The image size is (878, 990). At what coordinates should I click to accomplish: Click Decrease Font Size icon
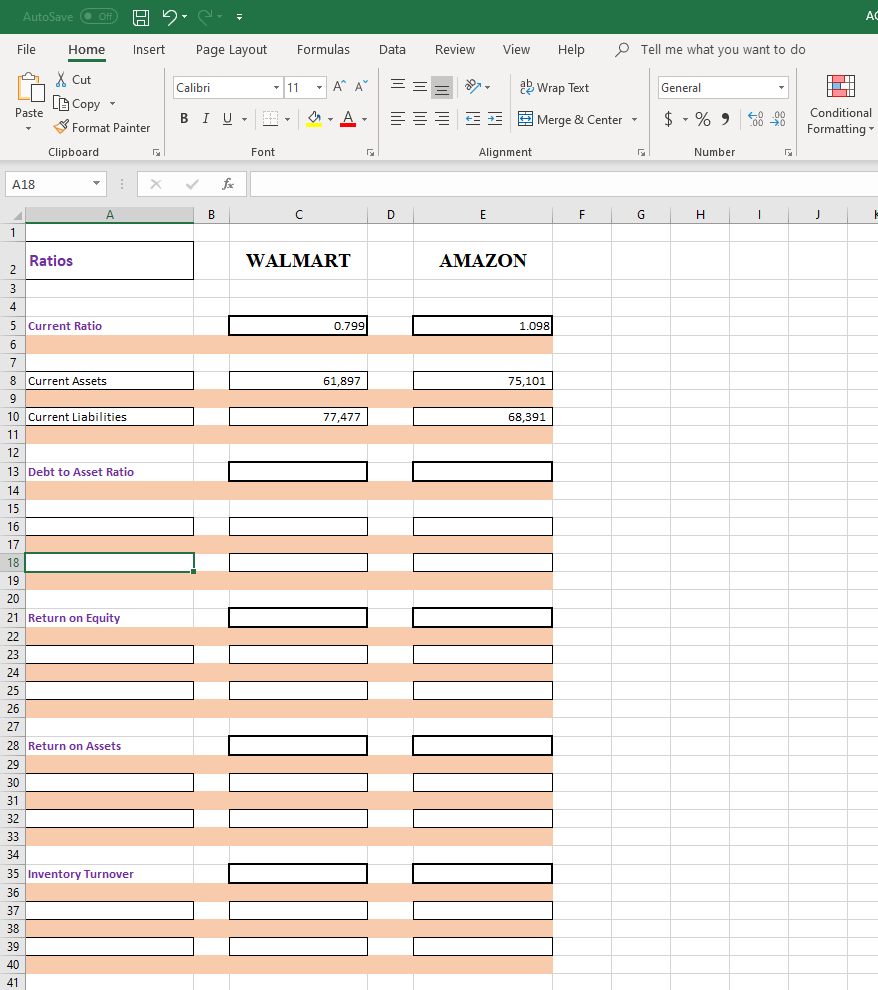tap(360, 86)
